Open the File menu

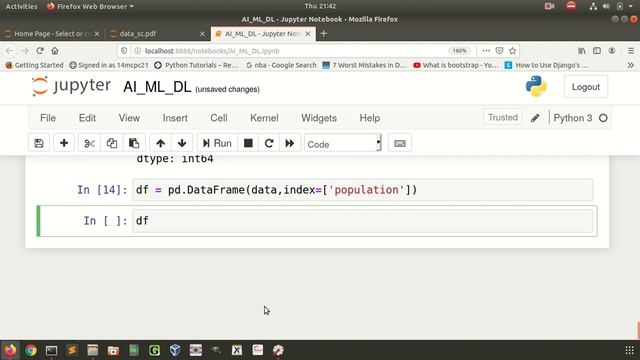click(x=48, y=118)
